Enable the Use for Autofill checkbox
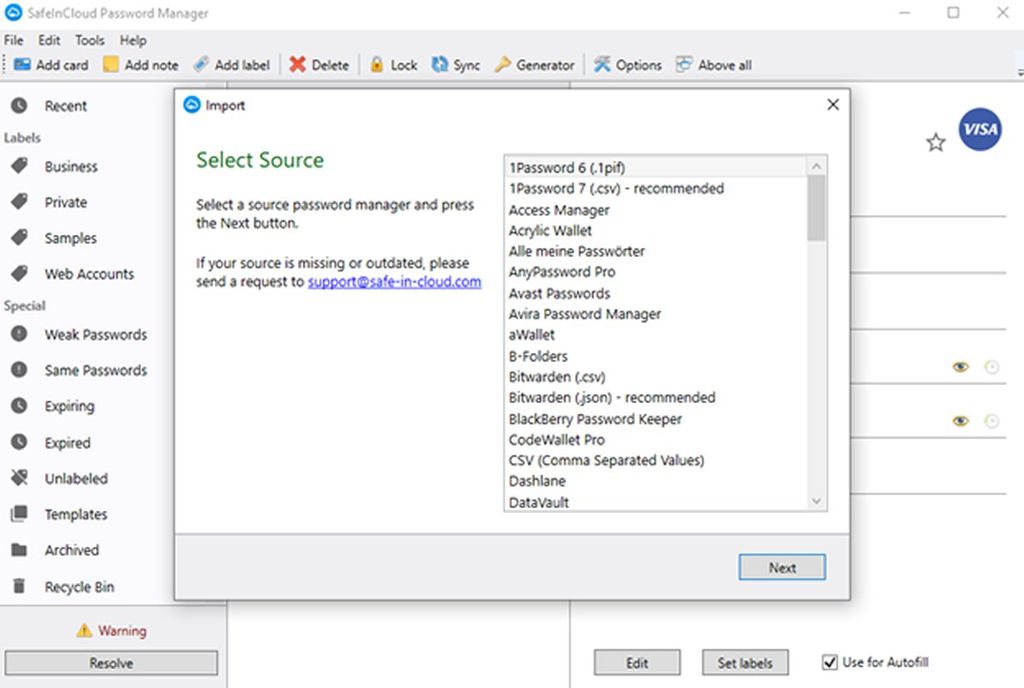Image resolution: width=1024 pixels, height=688 pixels. [828, 662]
